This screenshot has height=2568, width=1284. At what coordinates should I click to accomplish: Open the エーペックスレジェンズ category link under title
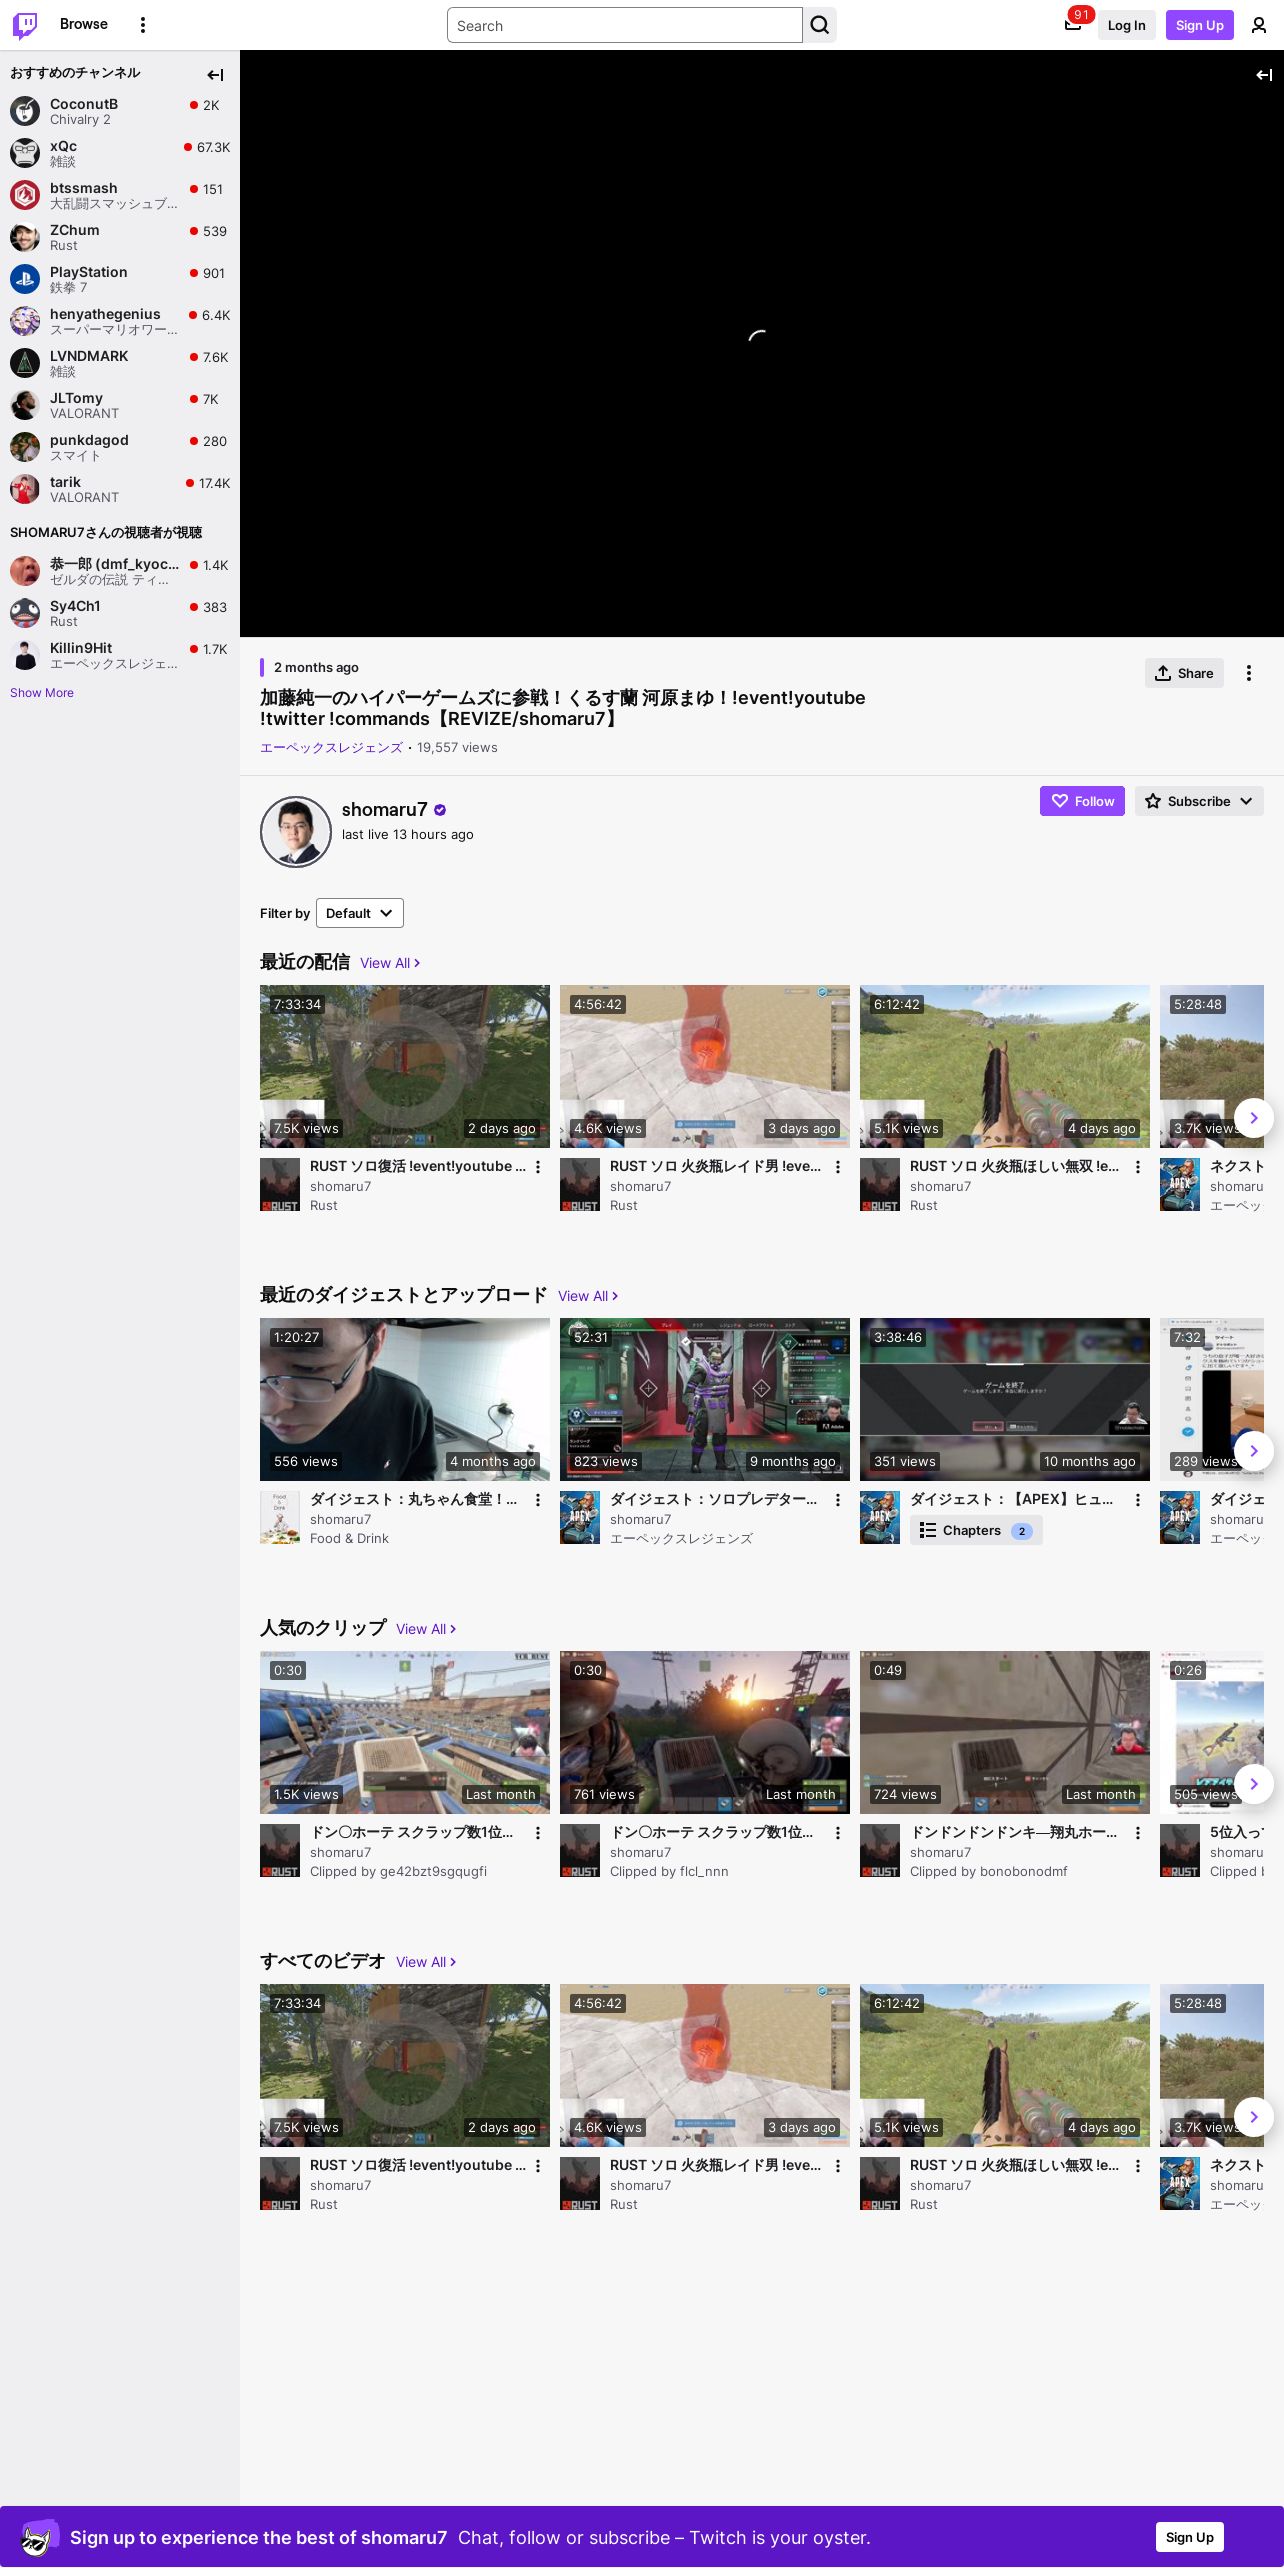click(331, 748)
